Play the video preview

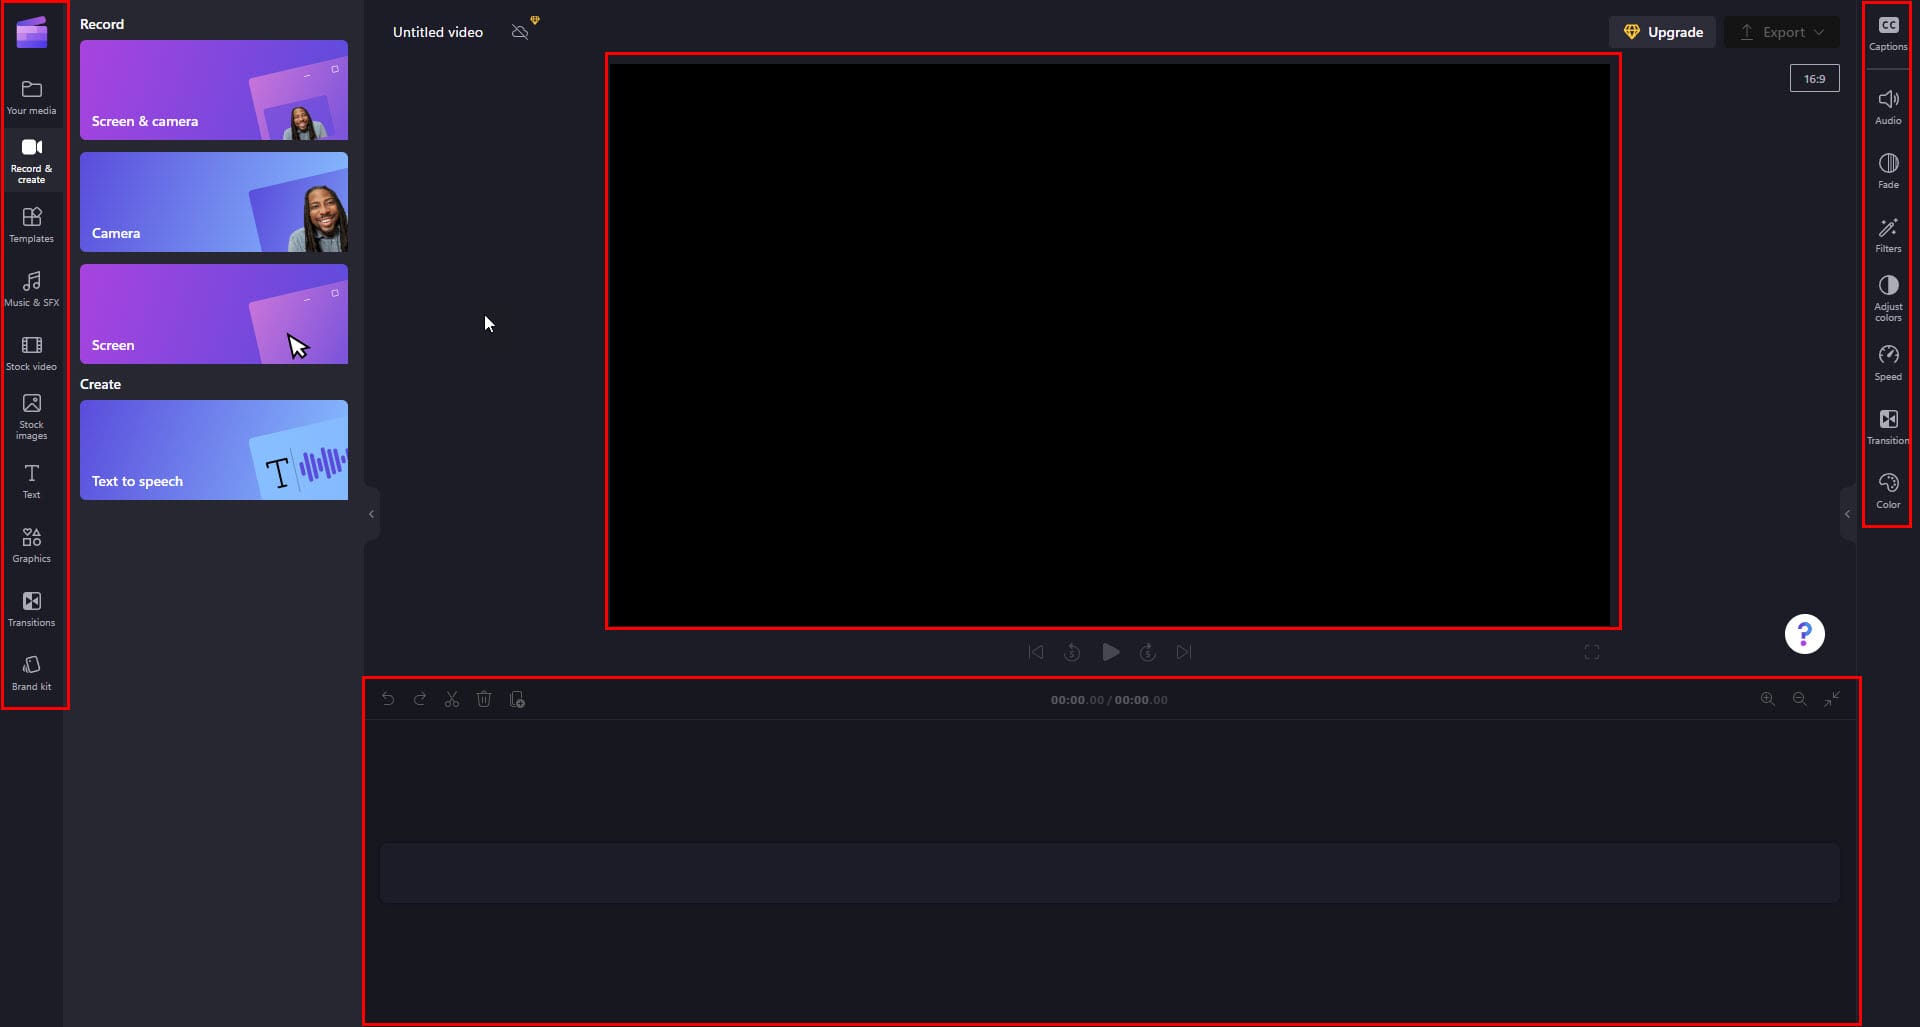point(1110,652)
